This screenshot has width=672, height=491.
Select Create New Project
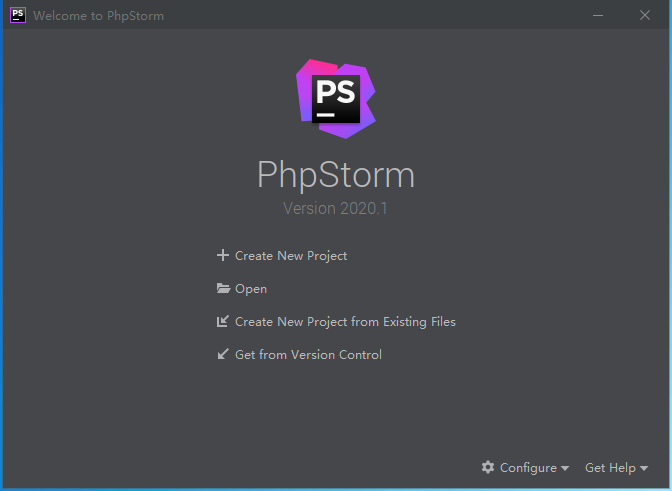291,256
